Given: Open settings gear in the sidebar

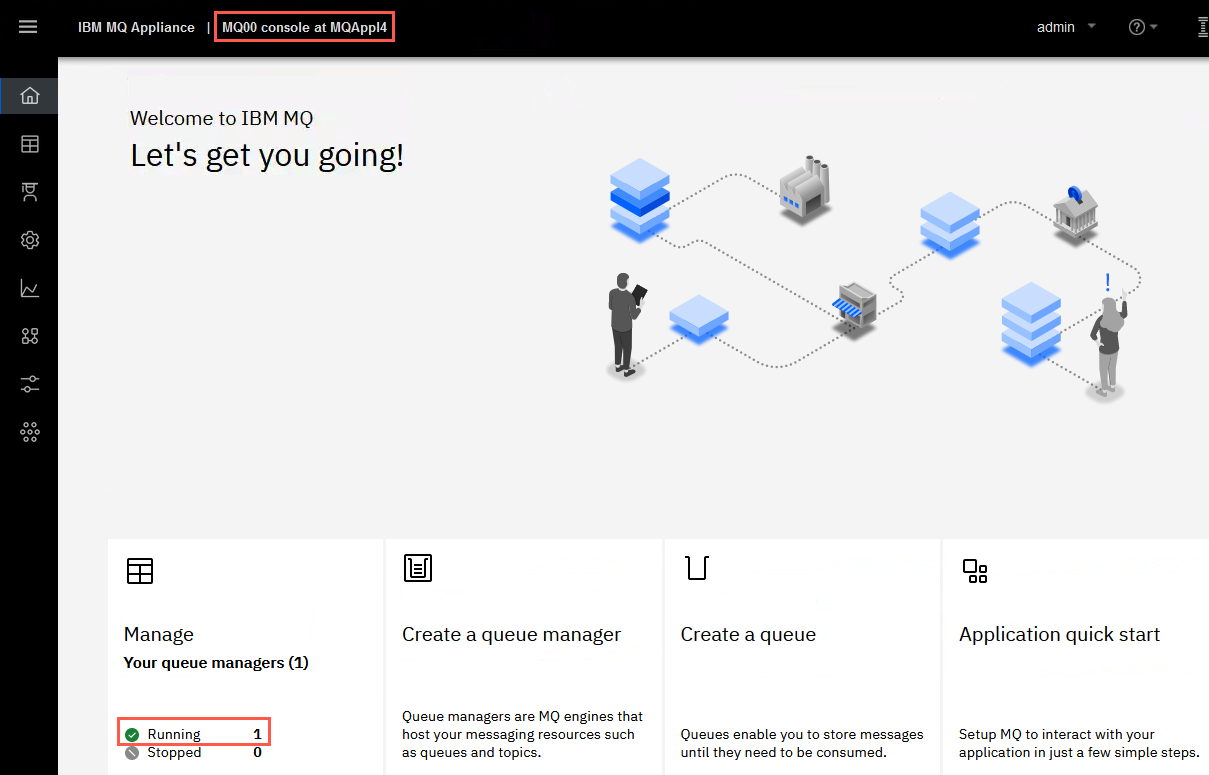Looking at the screenshot, I should pos(30,240).
